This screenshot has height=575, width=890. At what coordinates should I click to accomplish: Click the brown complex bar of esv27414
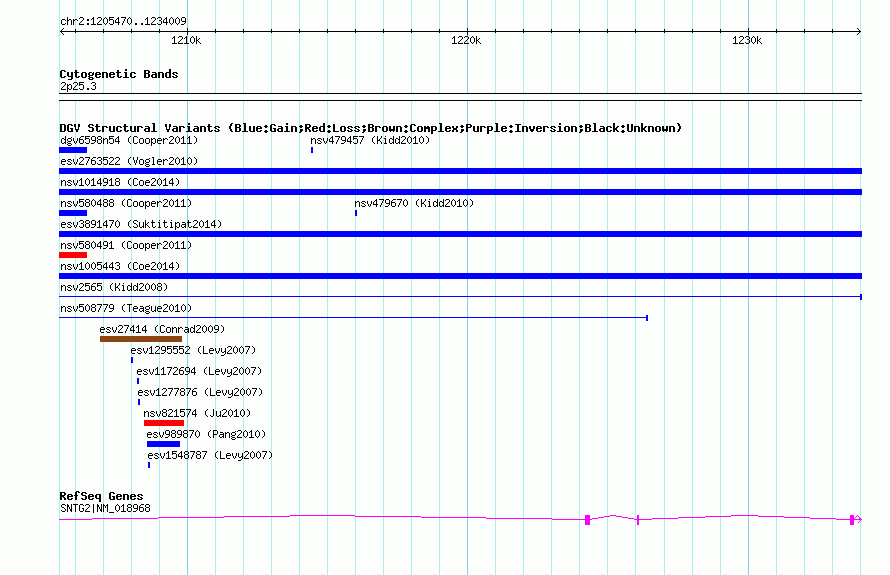click(x=141, y=339)
